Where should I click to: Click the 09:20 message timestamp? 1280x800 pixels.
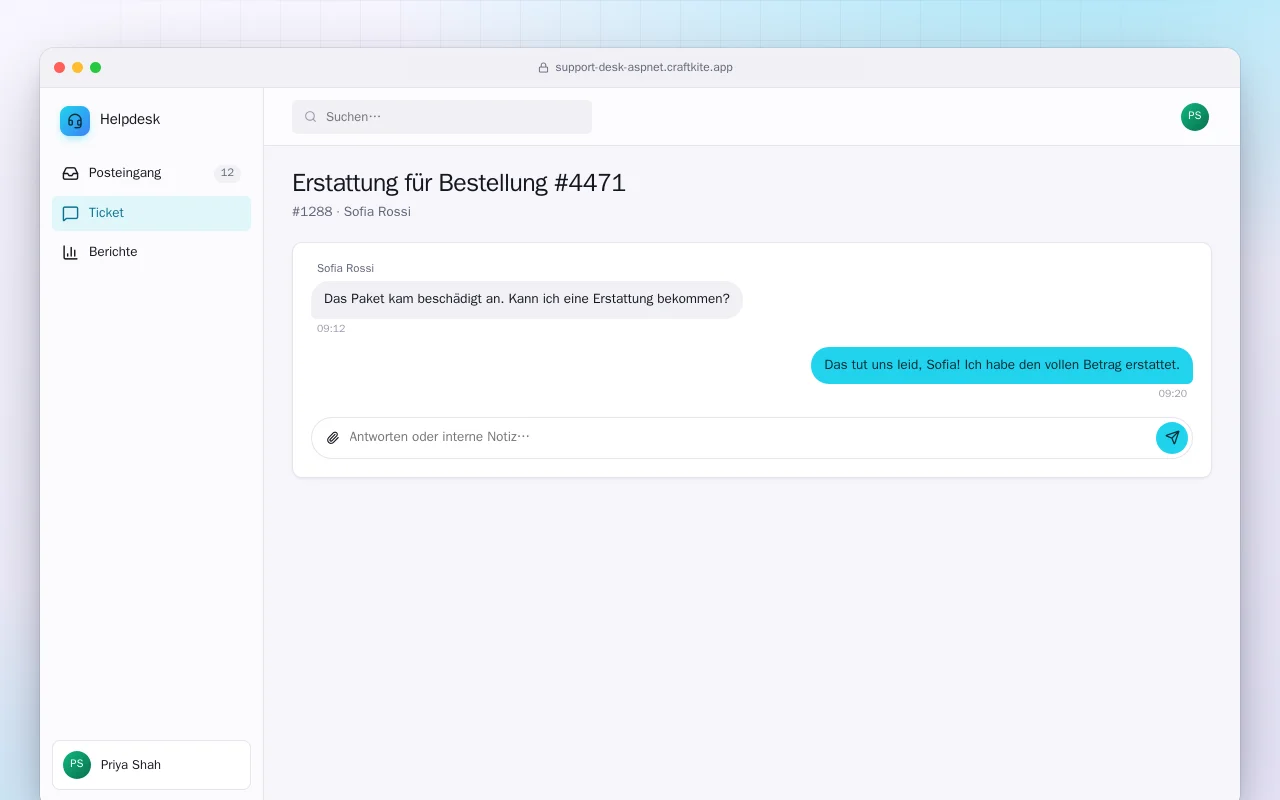tap(1173, 394)
